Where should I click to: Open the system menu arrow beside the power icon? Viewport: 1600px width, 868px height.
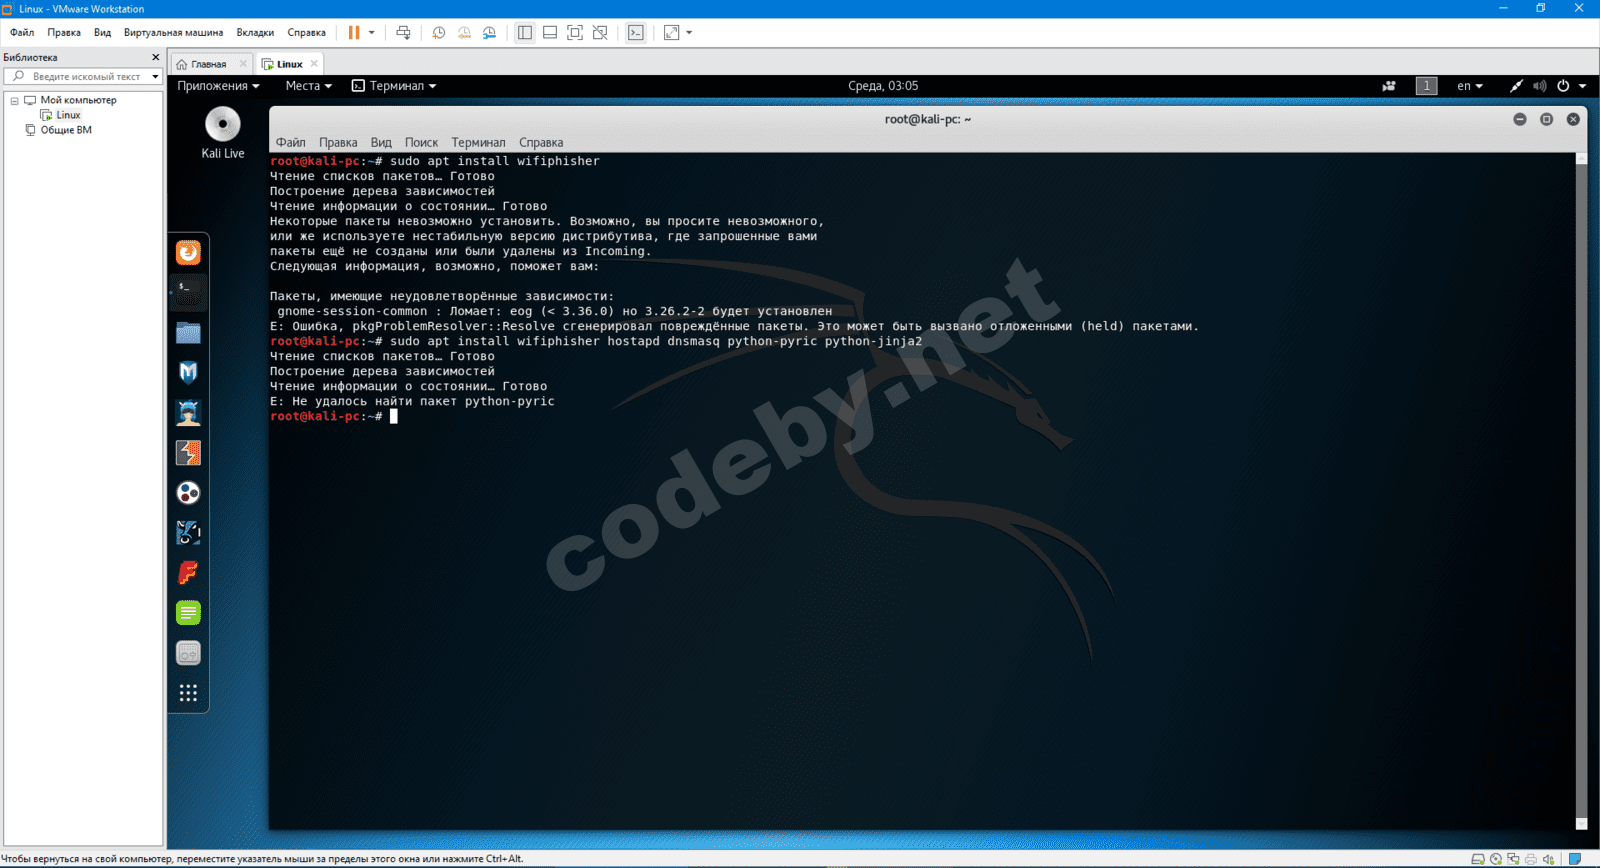click(1582, 86)
